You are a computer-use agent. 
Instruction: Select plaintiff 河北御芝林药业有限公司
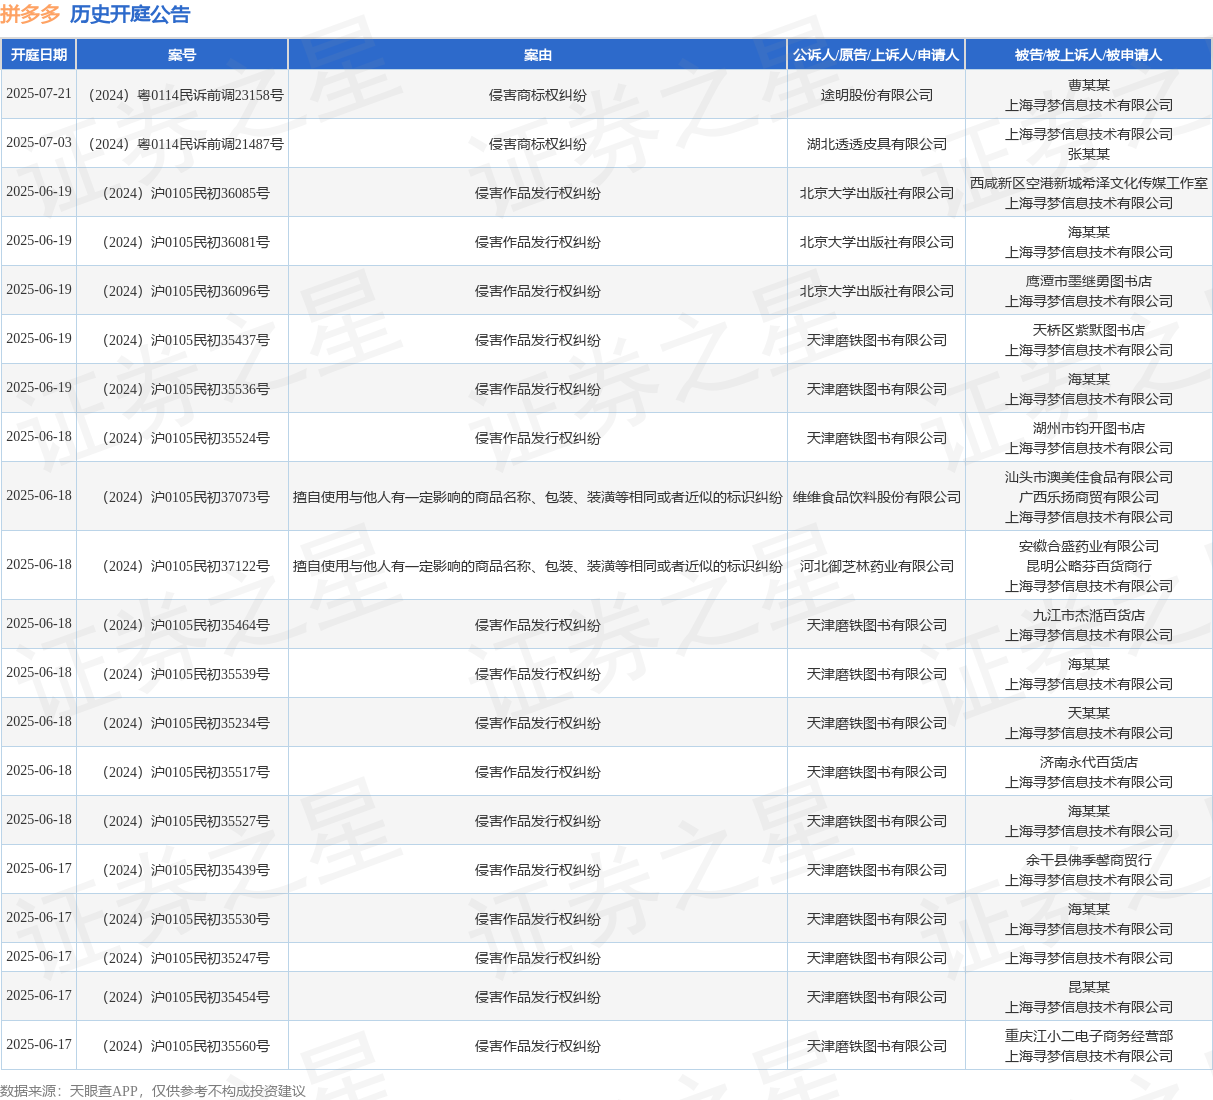coord(877,566)
